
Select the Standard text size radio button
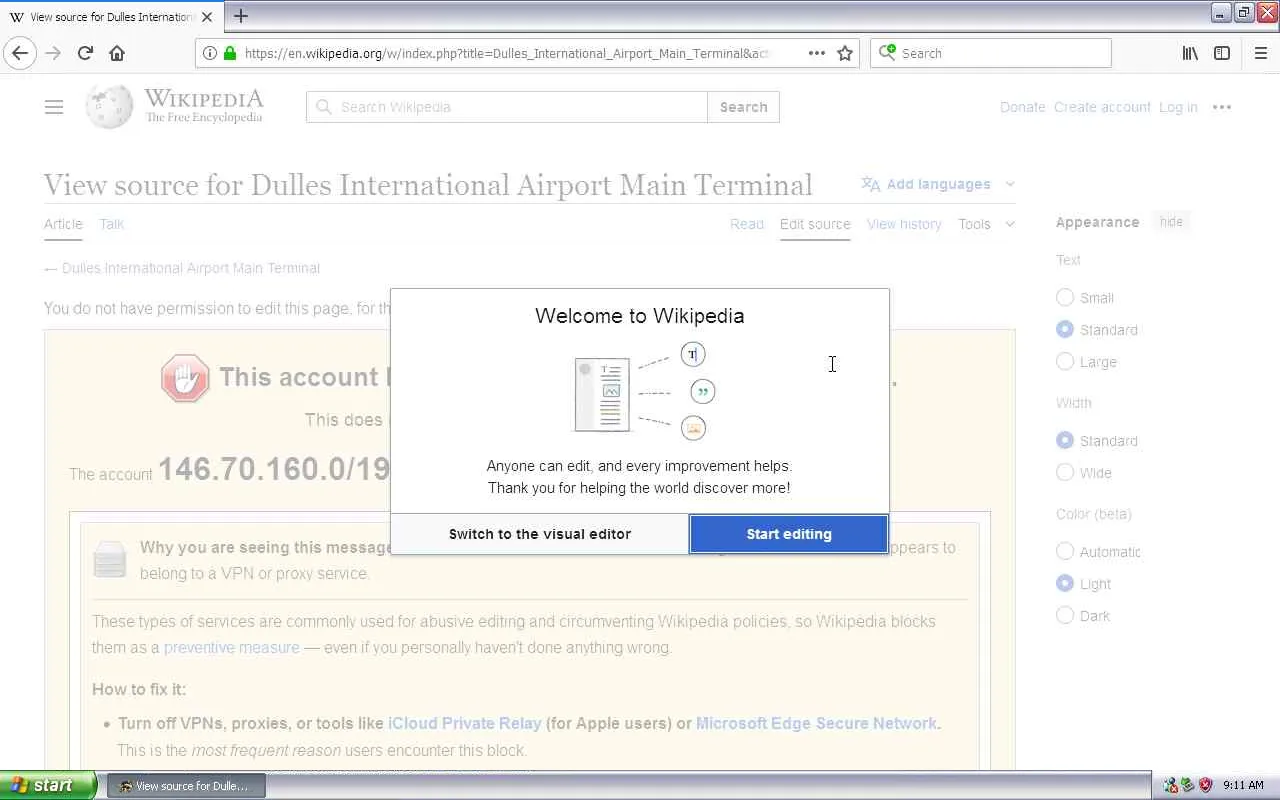pyautogui.click(x=1065, y=329)
